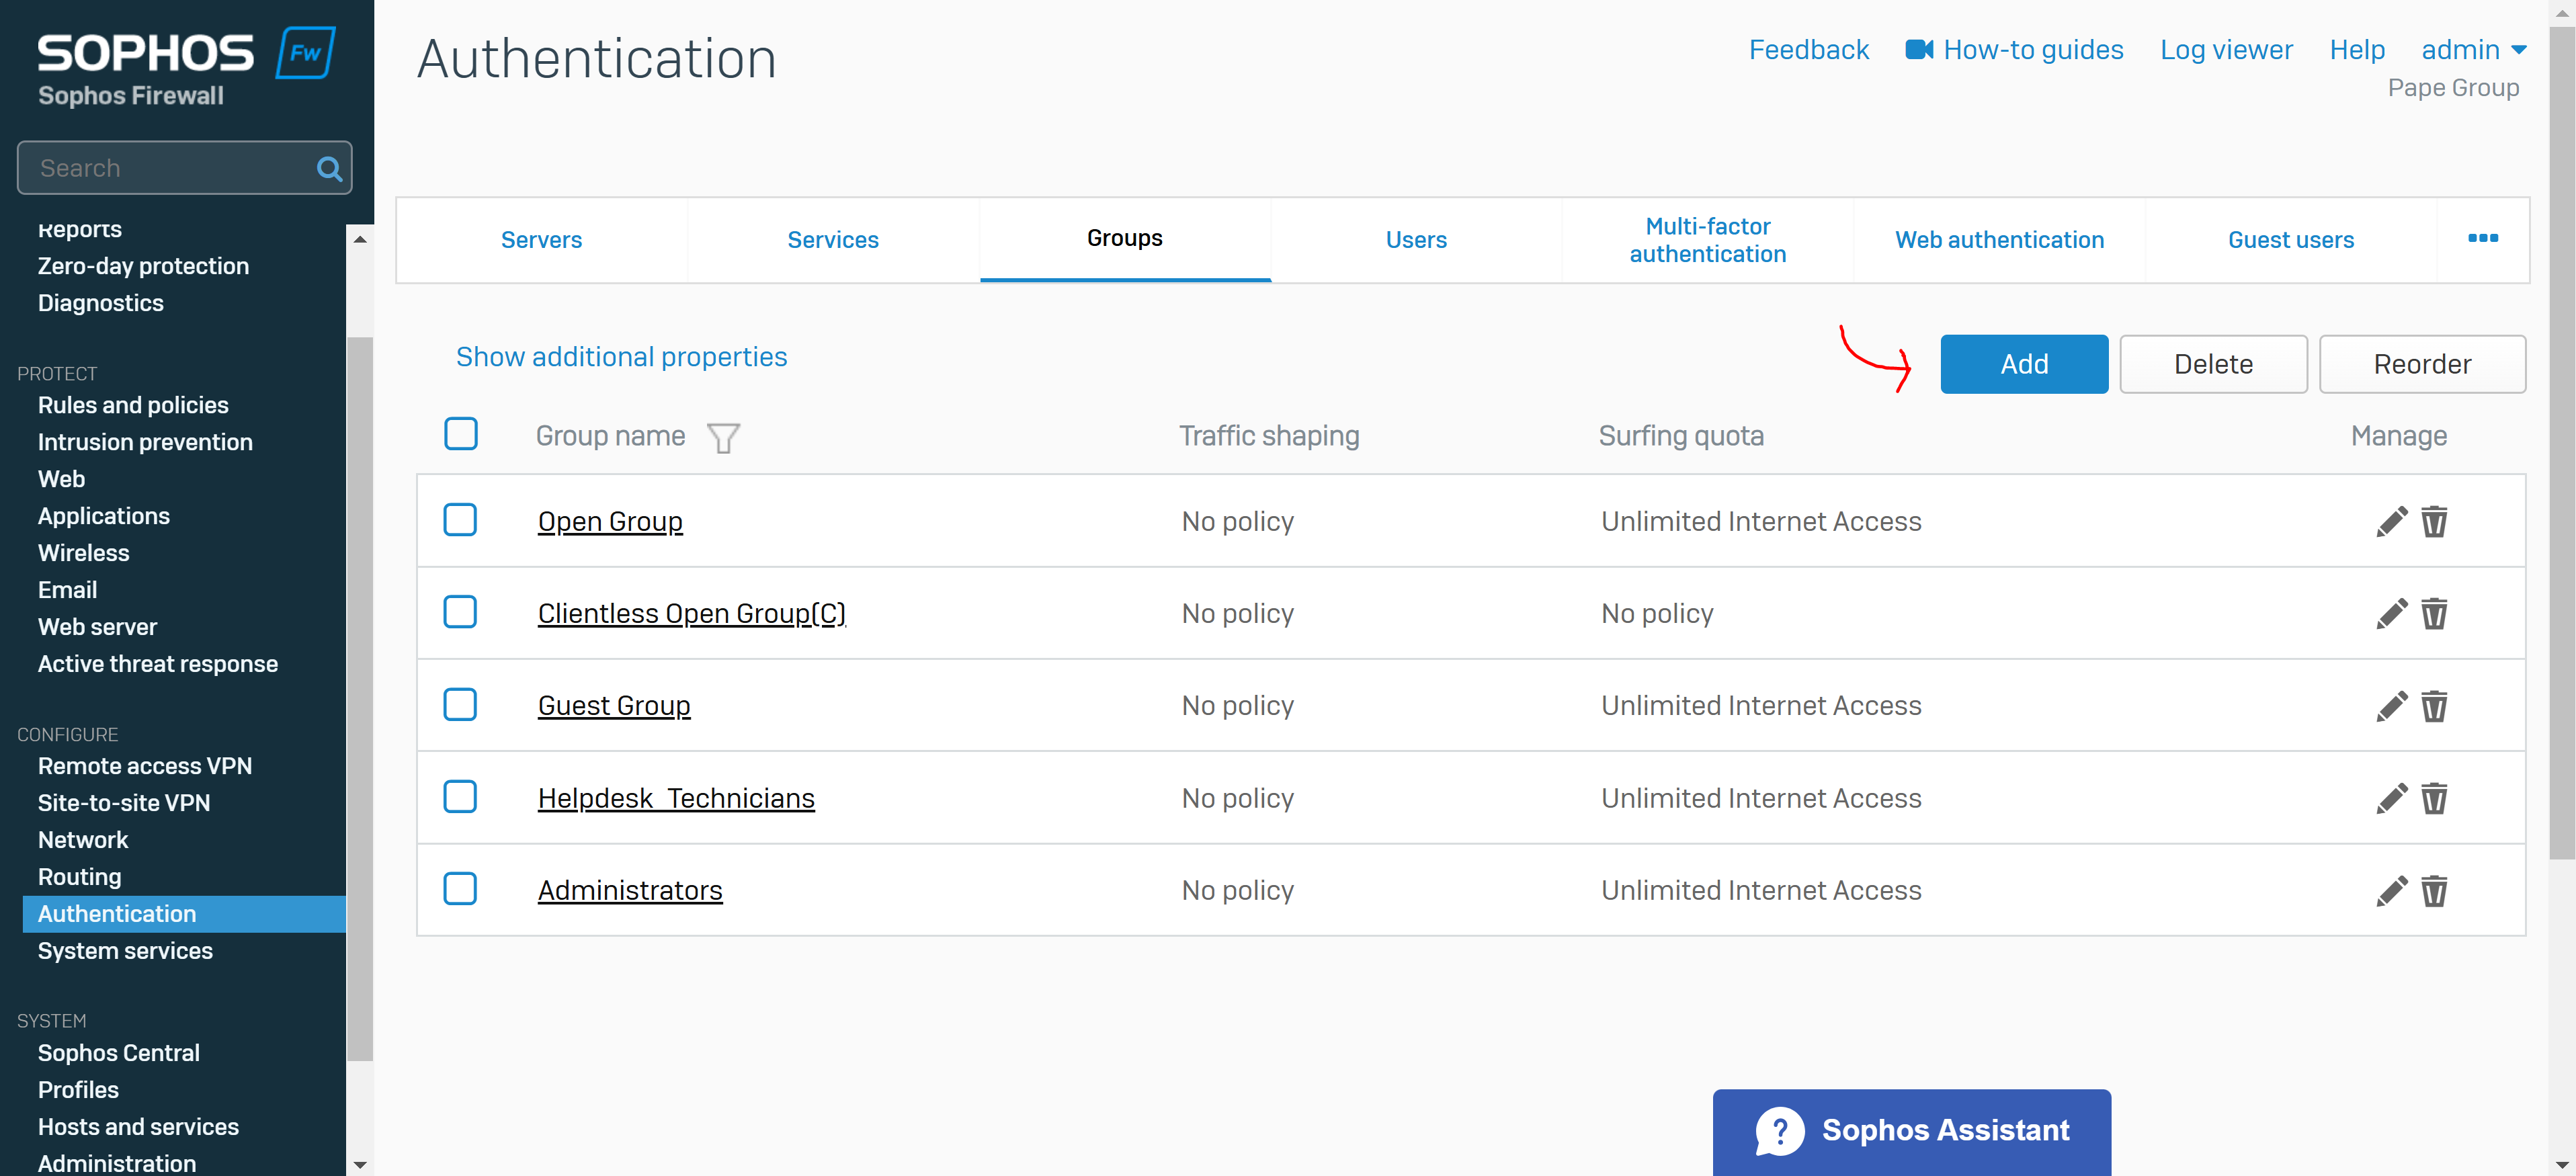Check the Clientless Open Group(C) checkbox
The height and width of the screenshot is (1176, 2576).
[460, 612]
